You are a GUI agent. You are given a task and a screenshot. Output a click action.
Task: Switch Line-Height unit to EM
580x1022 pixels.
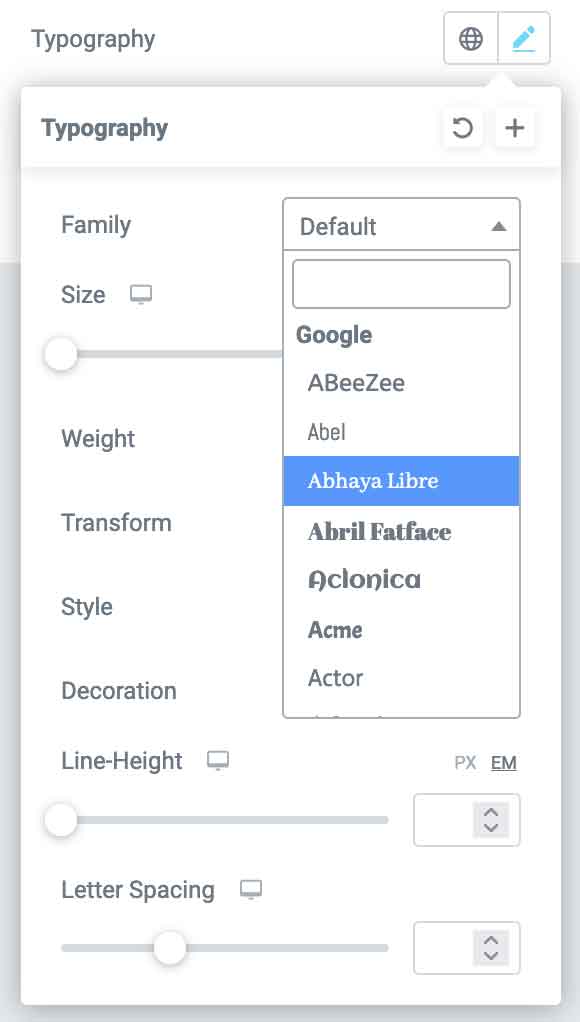pyautogui.click(x=504, y=763)
